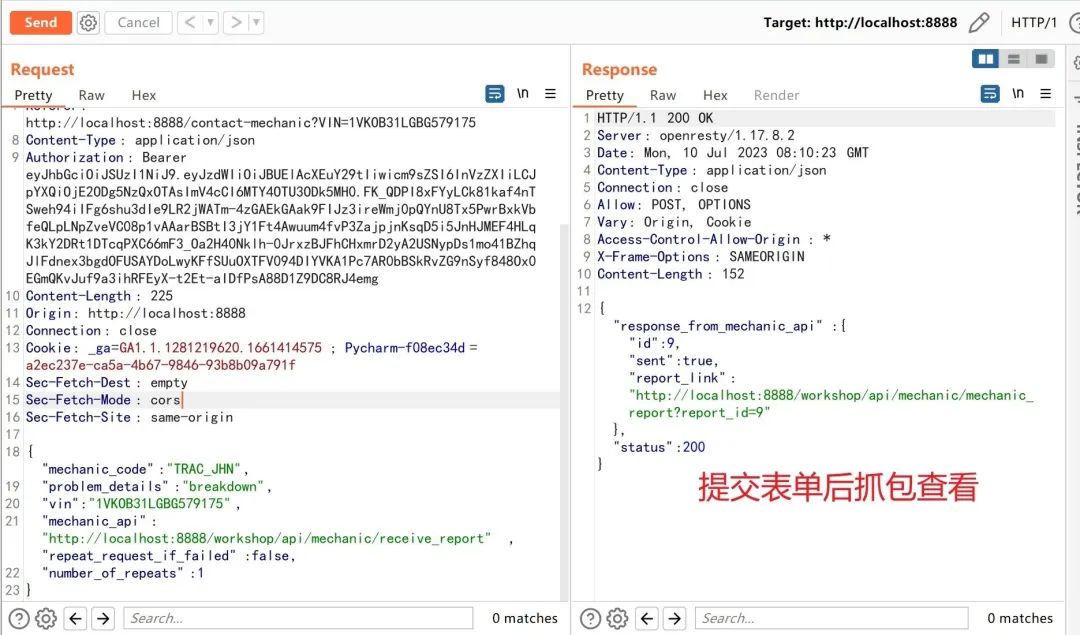Toggle non-printable characters \n in Request panel

coord(523,94)
